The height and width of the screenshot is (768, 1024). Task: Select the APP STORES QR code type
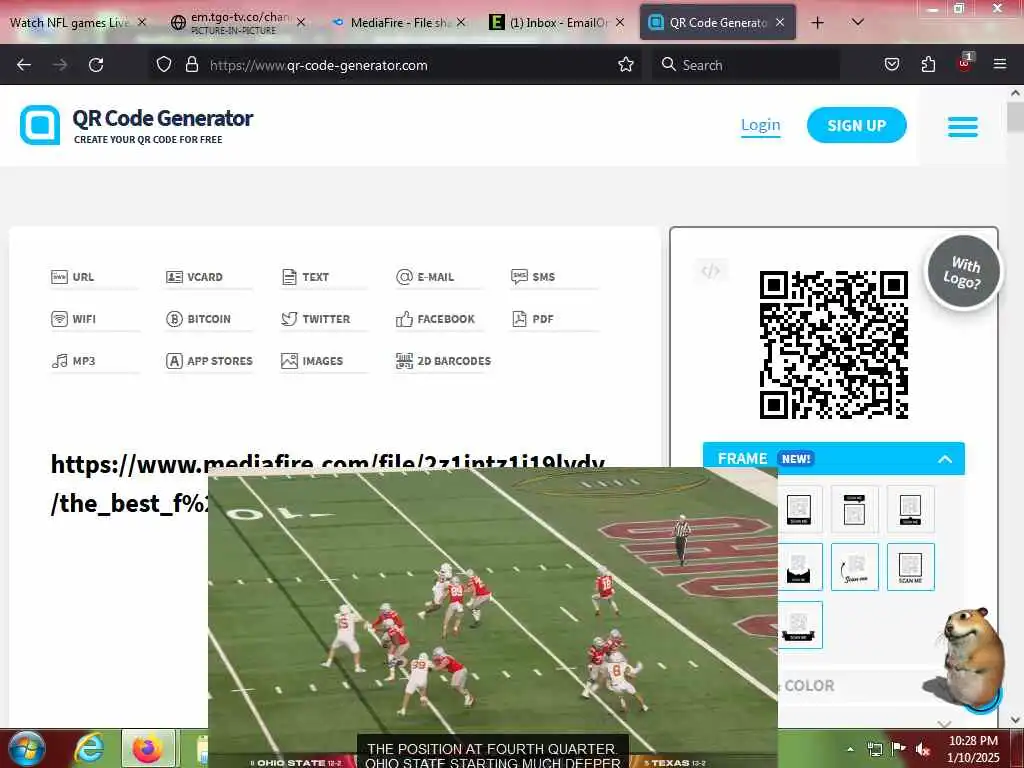pos(209,360)
